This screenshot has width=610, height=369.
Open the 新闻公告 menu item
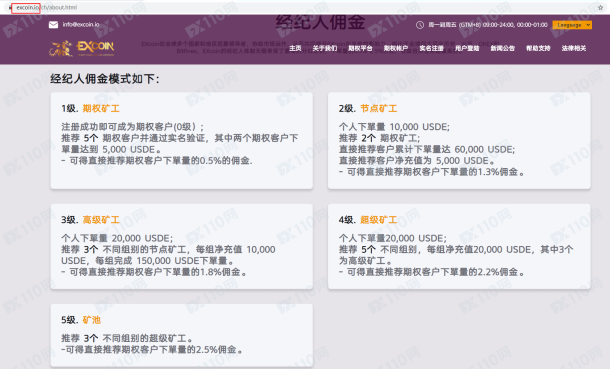[502, 48]
